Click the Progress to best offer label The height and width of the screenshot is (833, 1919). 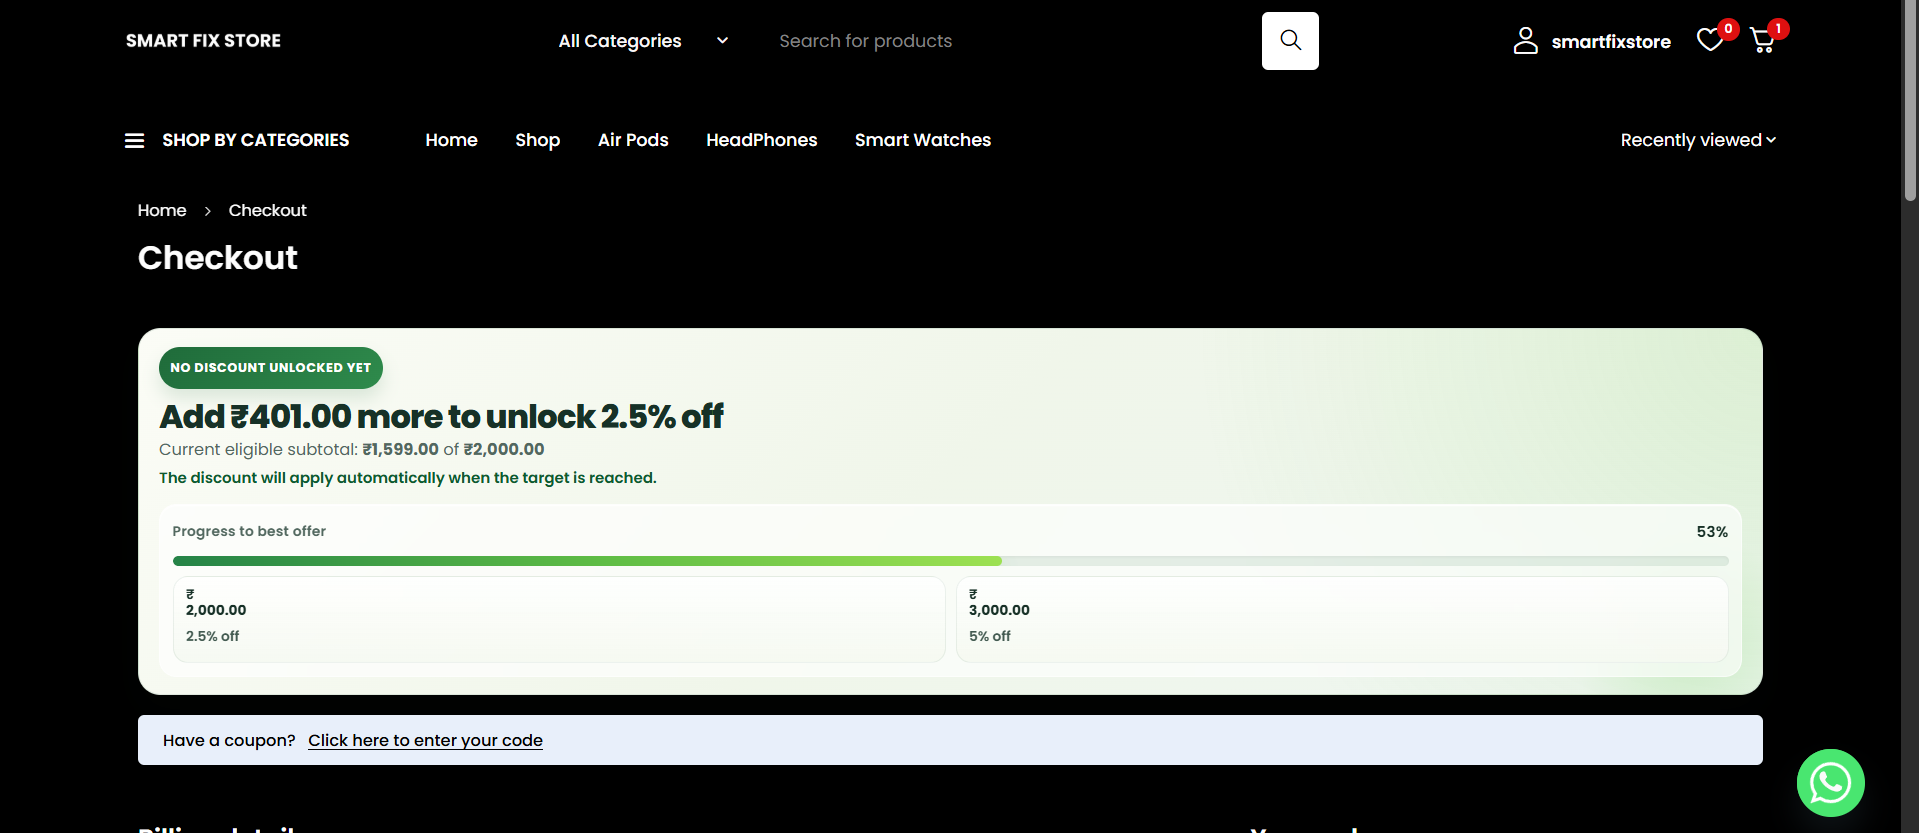click(x=249, y=531)
